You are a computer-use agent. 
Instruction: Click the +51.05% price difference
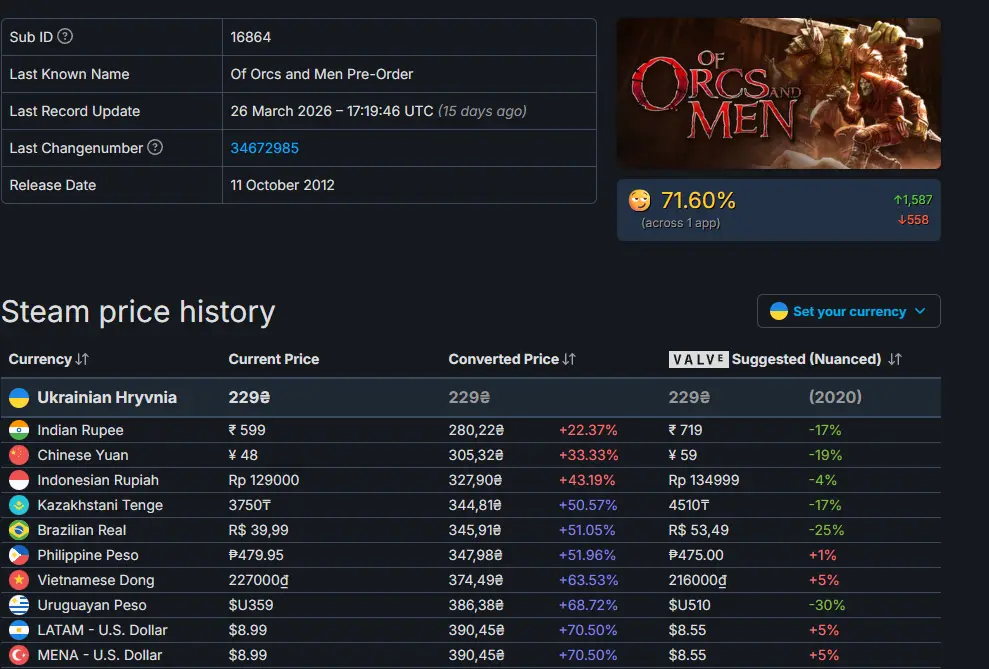[587, 530]
